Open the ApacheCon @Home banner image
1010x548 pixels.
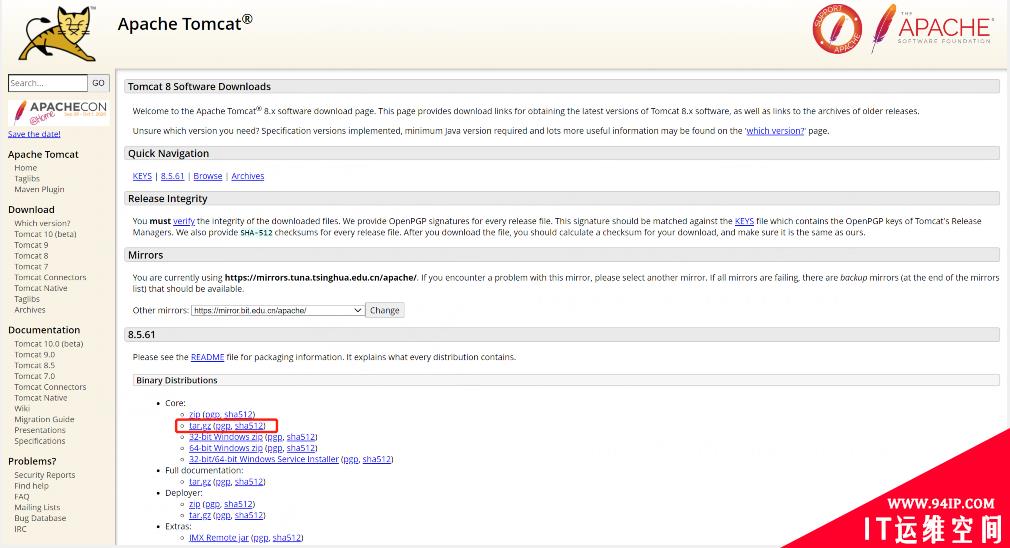(59, 112)
